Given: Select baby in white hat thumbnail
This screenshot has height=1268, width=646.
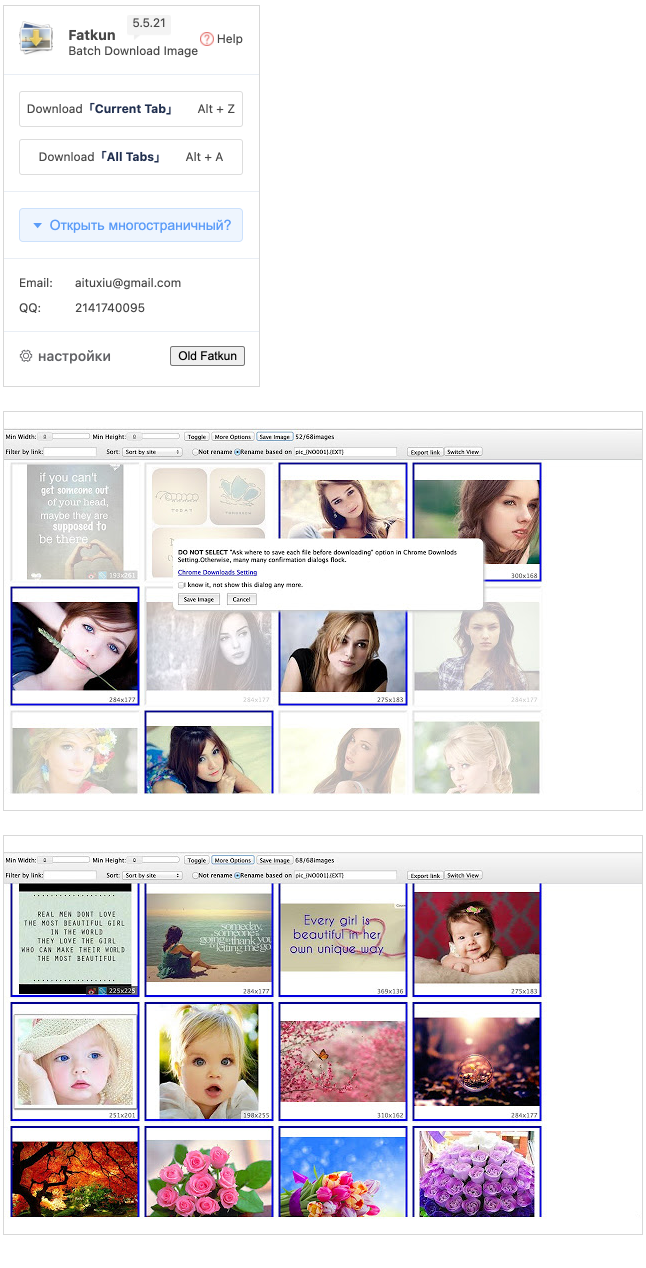Looking at the screenshot, I should [x=75, y=1062].
